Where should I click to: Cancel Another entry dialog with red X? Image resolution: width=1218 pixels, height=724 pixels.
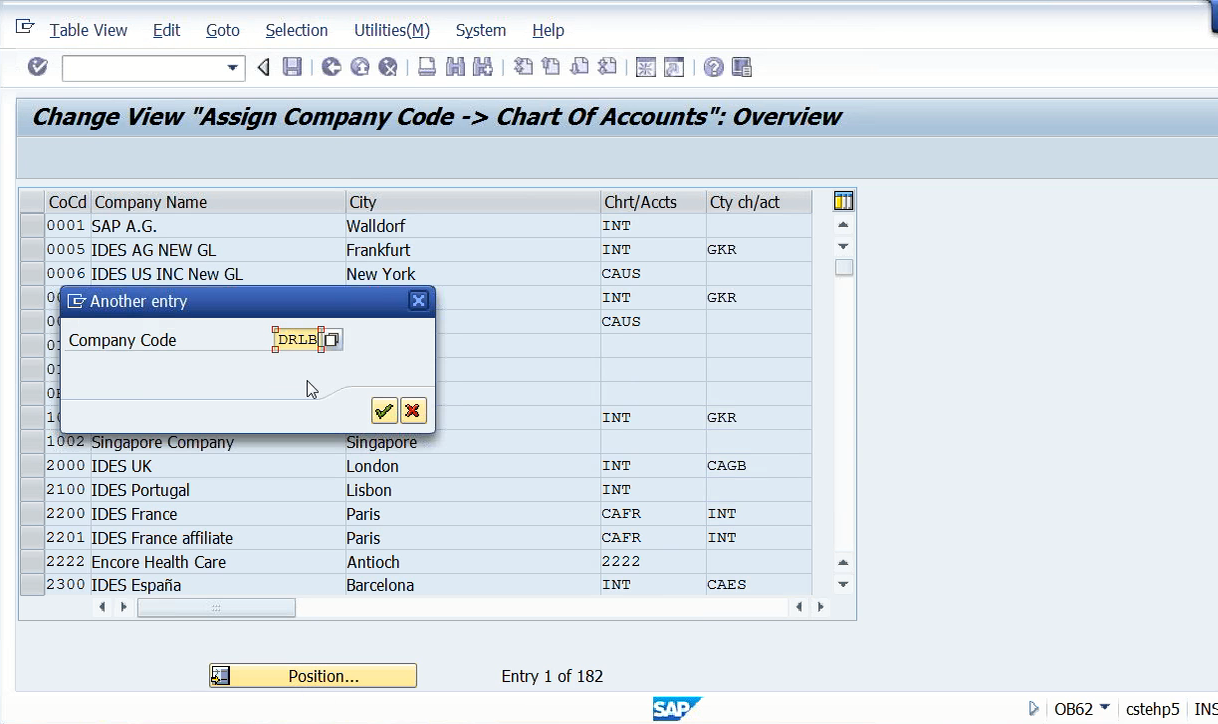[413, 410]
